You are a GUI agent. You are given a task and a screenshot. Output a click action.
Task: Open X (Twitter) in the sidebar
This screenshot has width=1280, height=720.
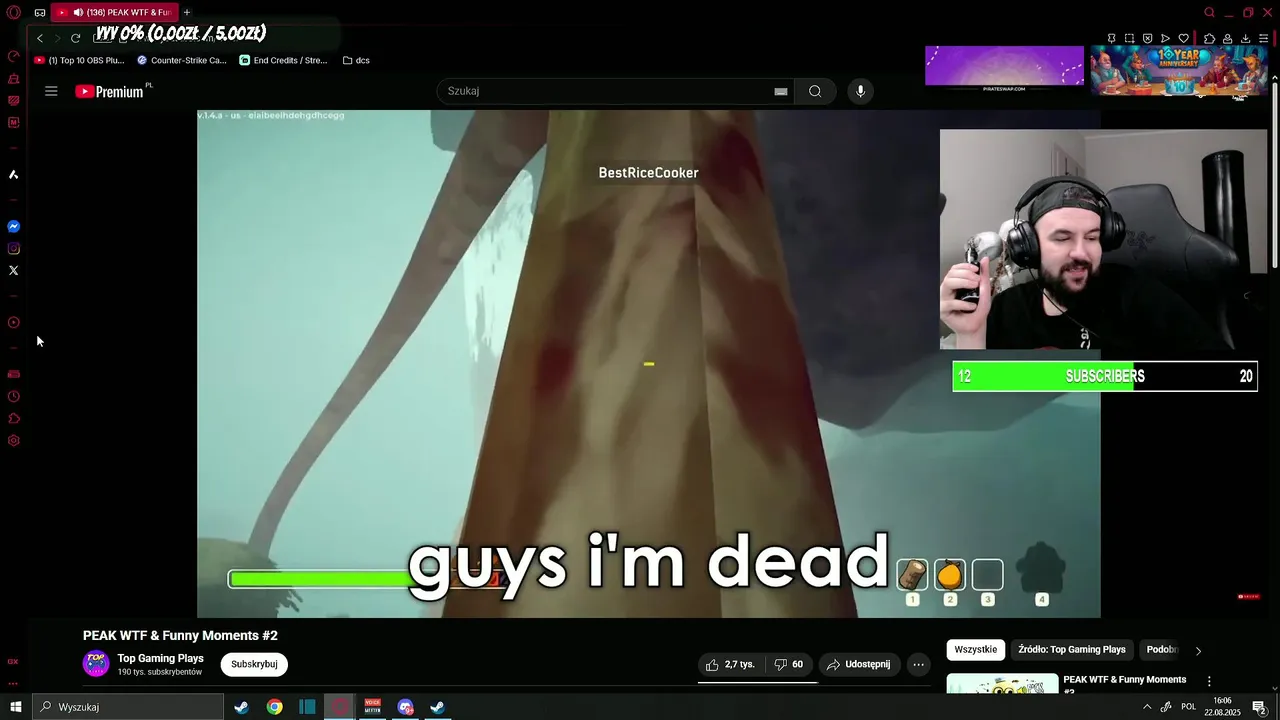coord(14,271)
